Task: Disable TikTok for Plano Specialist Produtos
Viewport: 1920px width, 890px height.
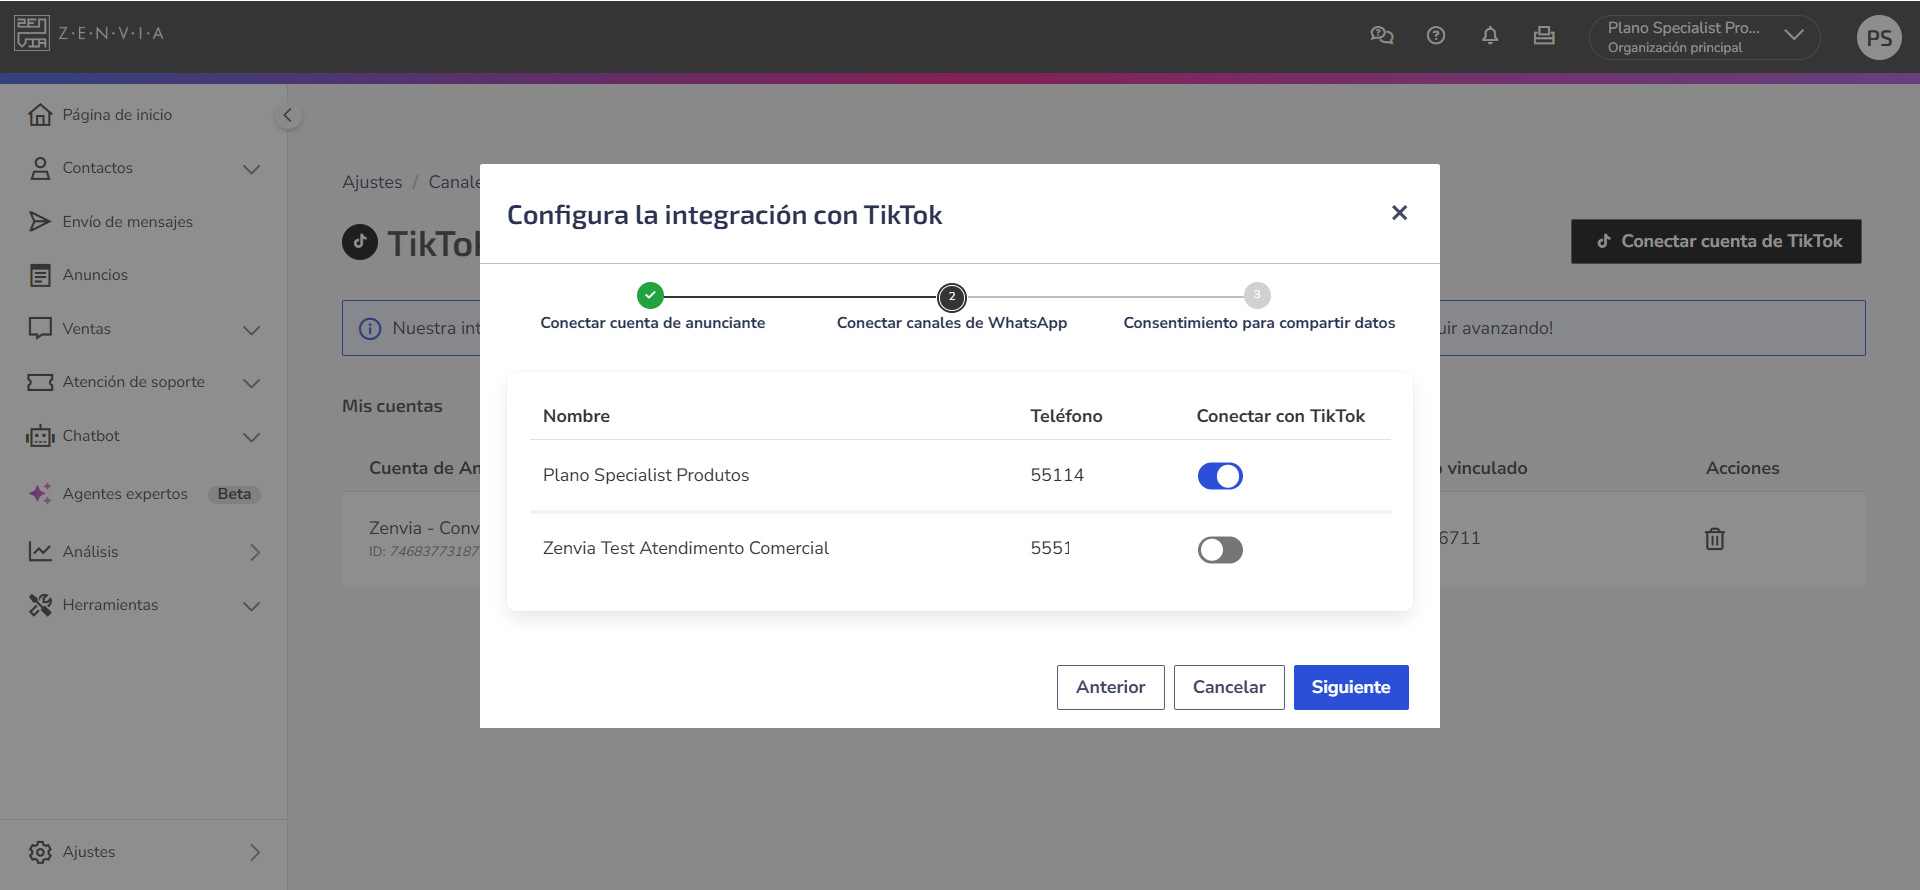Action: pyautogui.click(x=1220, y=476)
